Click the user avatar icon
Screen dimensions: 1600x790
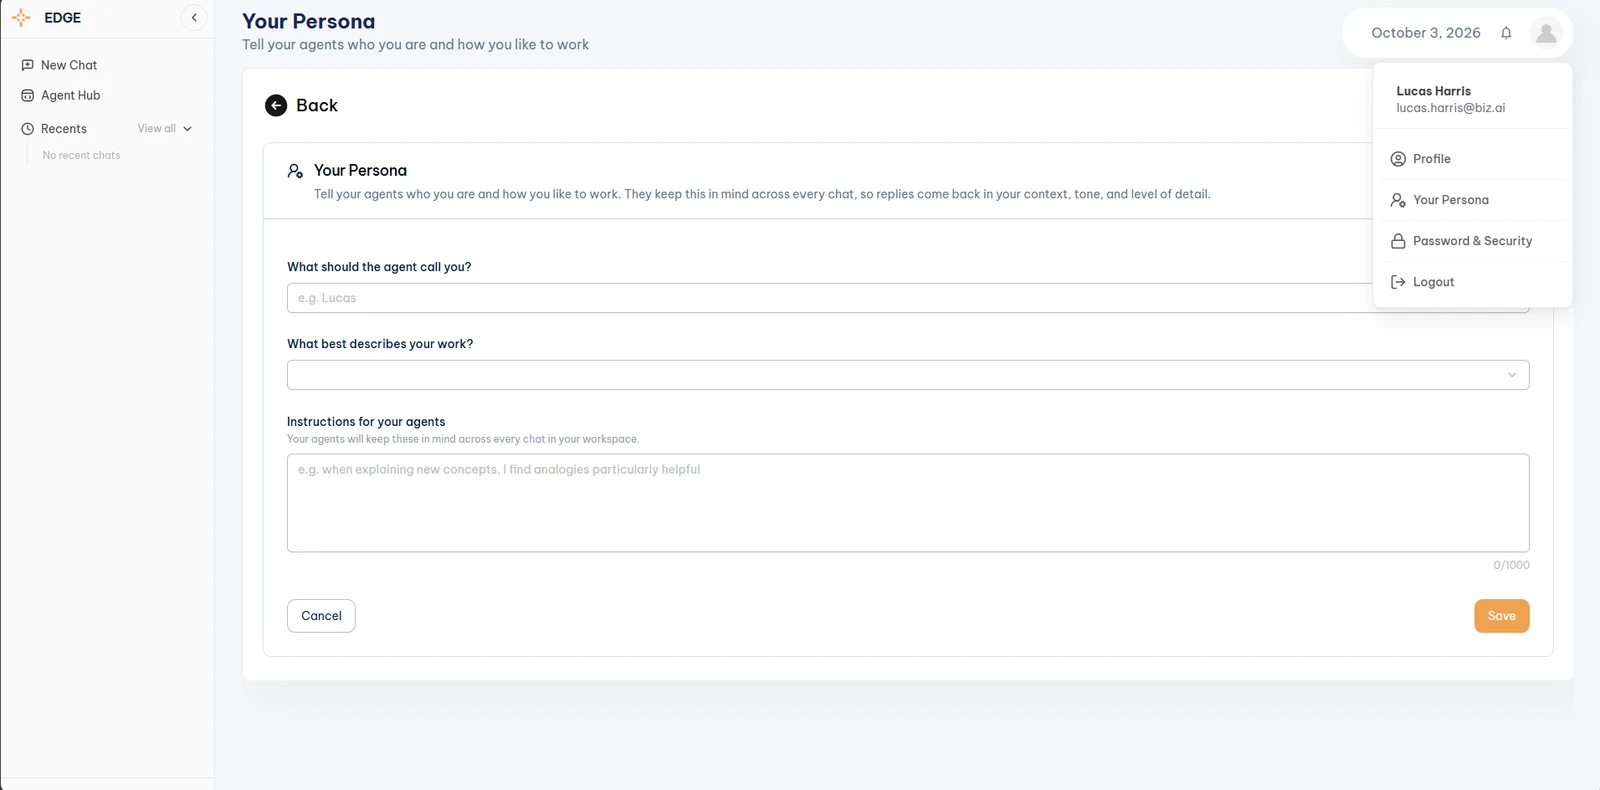tap(1546, 33)
